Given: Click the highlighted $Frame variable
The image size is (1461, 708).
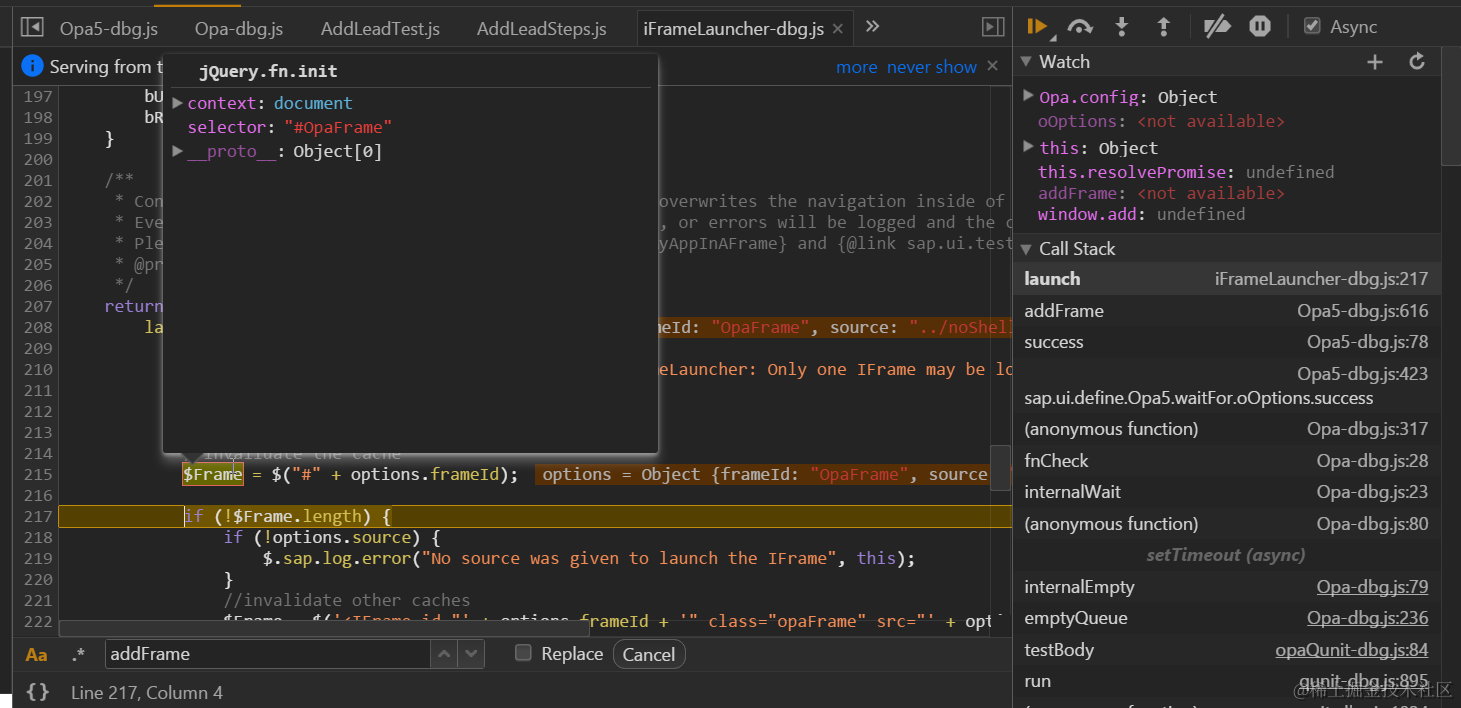Looking at the screenshot, I should pyautogui.click(x=212, y=474).
